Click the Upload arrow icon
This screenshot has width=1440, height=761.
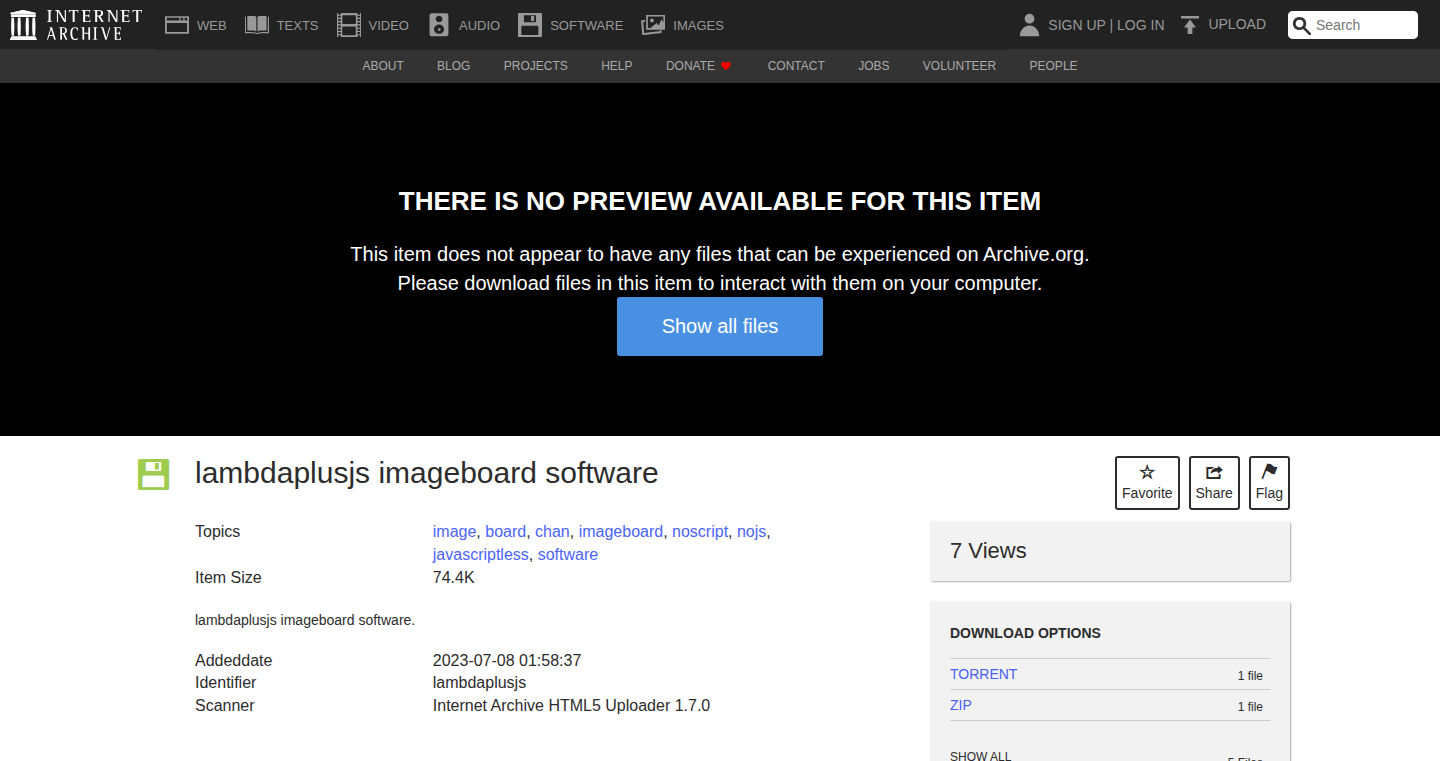pos(1189,25)
